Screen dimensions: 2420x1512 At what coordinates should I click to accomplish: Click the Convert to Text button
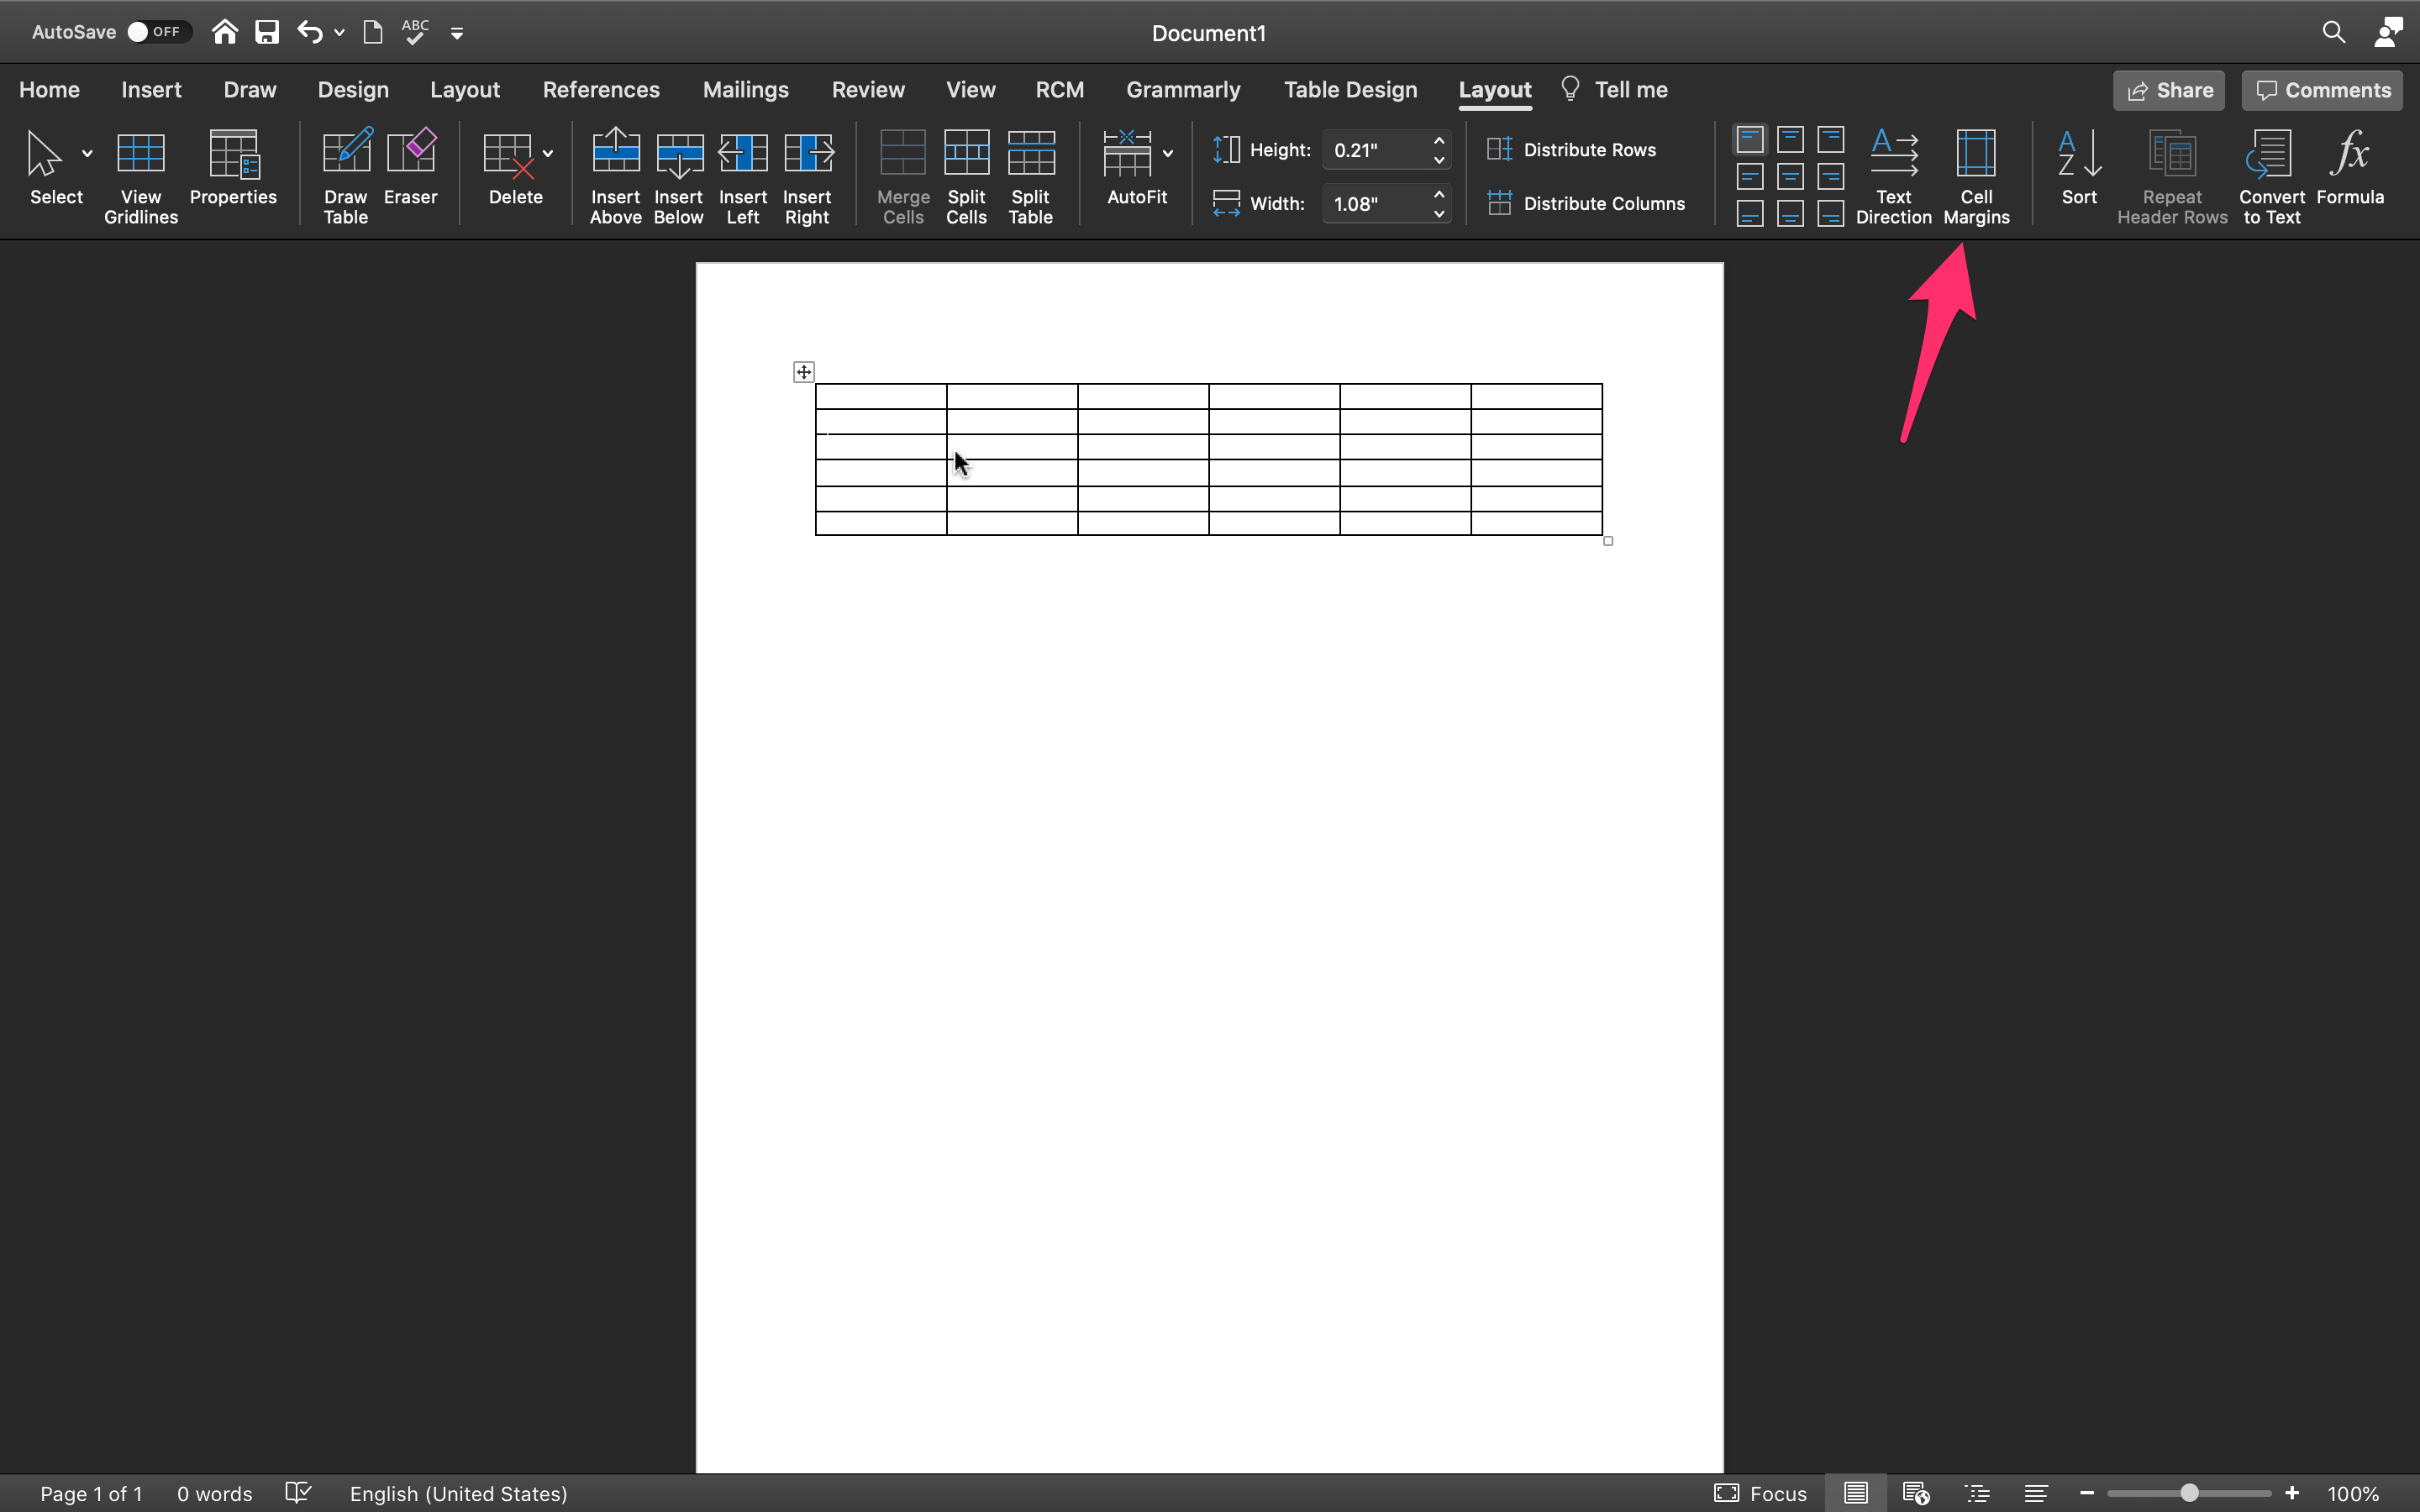[x=2270, y=172]
